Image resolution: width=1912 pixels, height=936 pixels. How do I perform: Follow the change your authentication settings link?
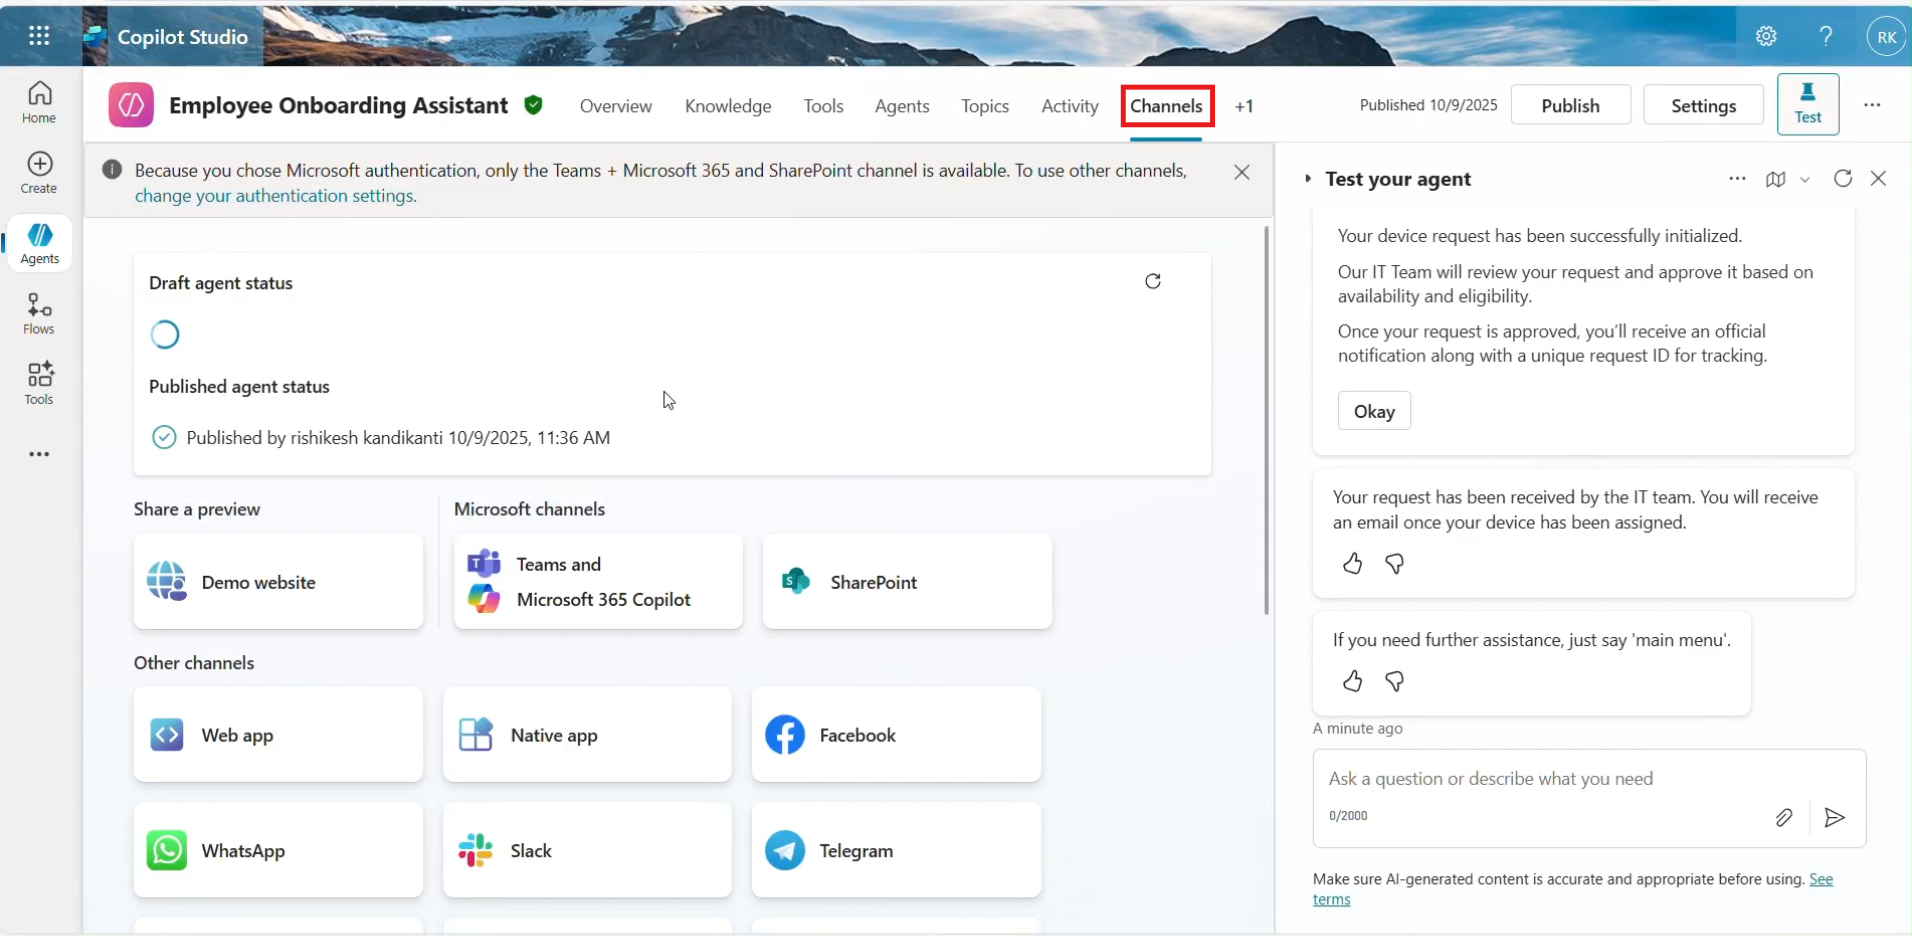(x=275, y=196)
